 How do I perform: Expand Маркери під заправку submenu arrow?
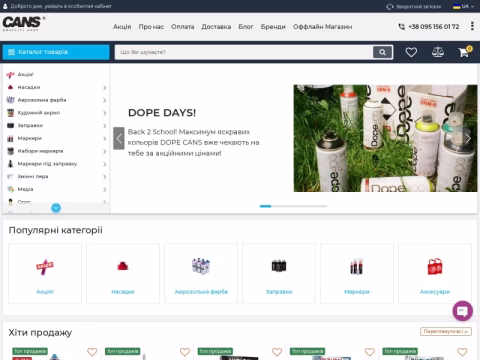(x=104, y=164)
